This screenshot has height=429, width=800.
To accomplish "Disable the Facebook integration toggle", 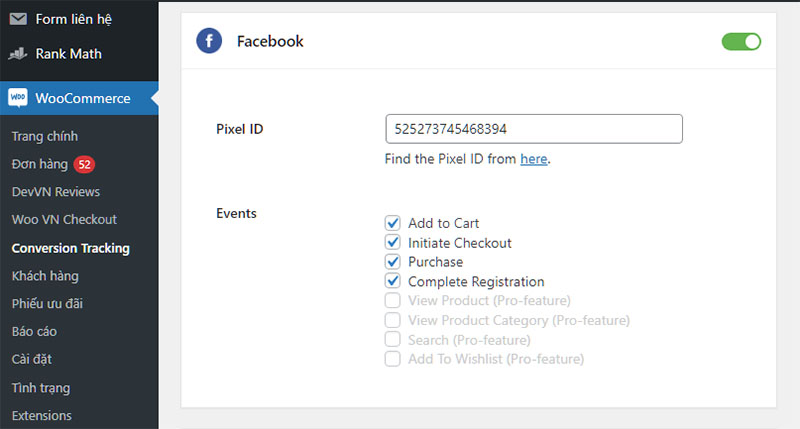I will coord(741,41).
